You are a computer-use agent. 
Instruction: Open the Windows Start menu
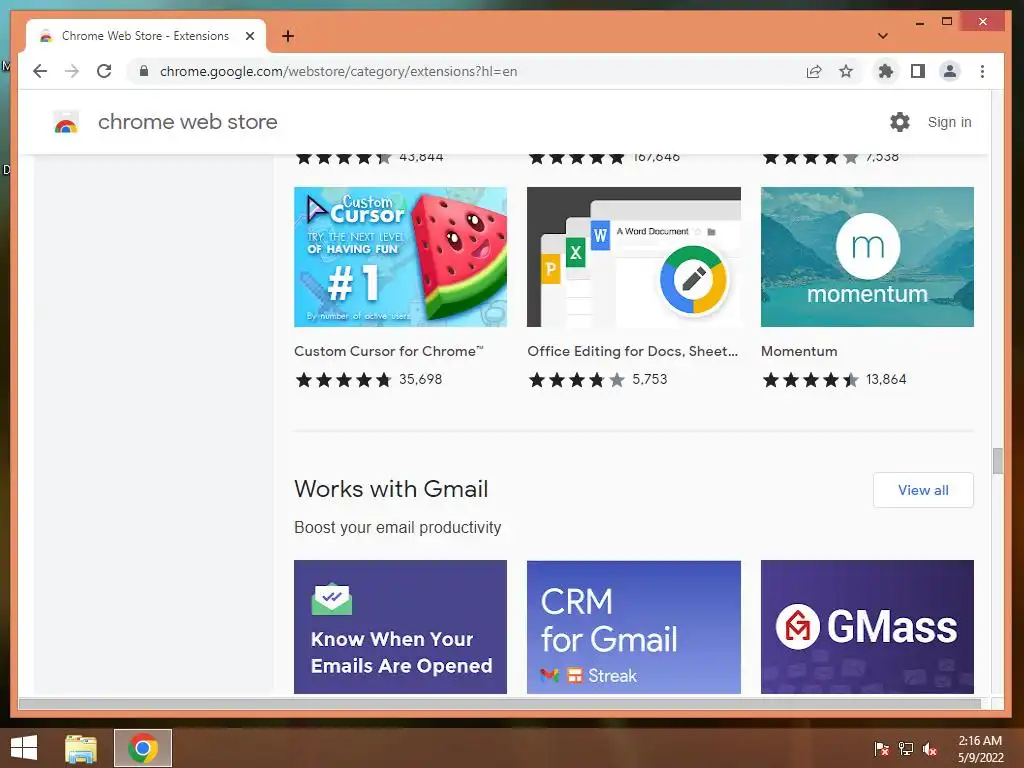point(24,748)
